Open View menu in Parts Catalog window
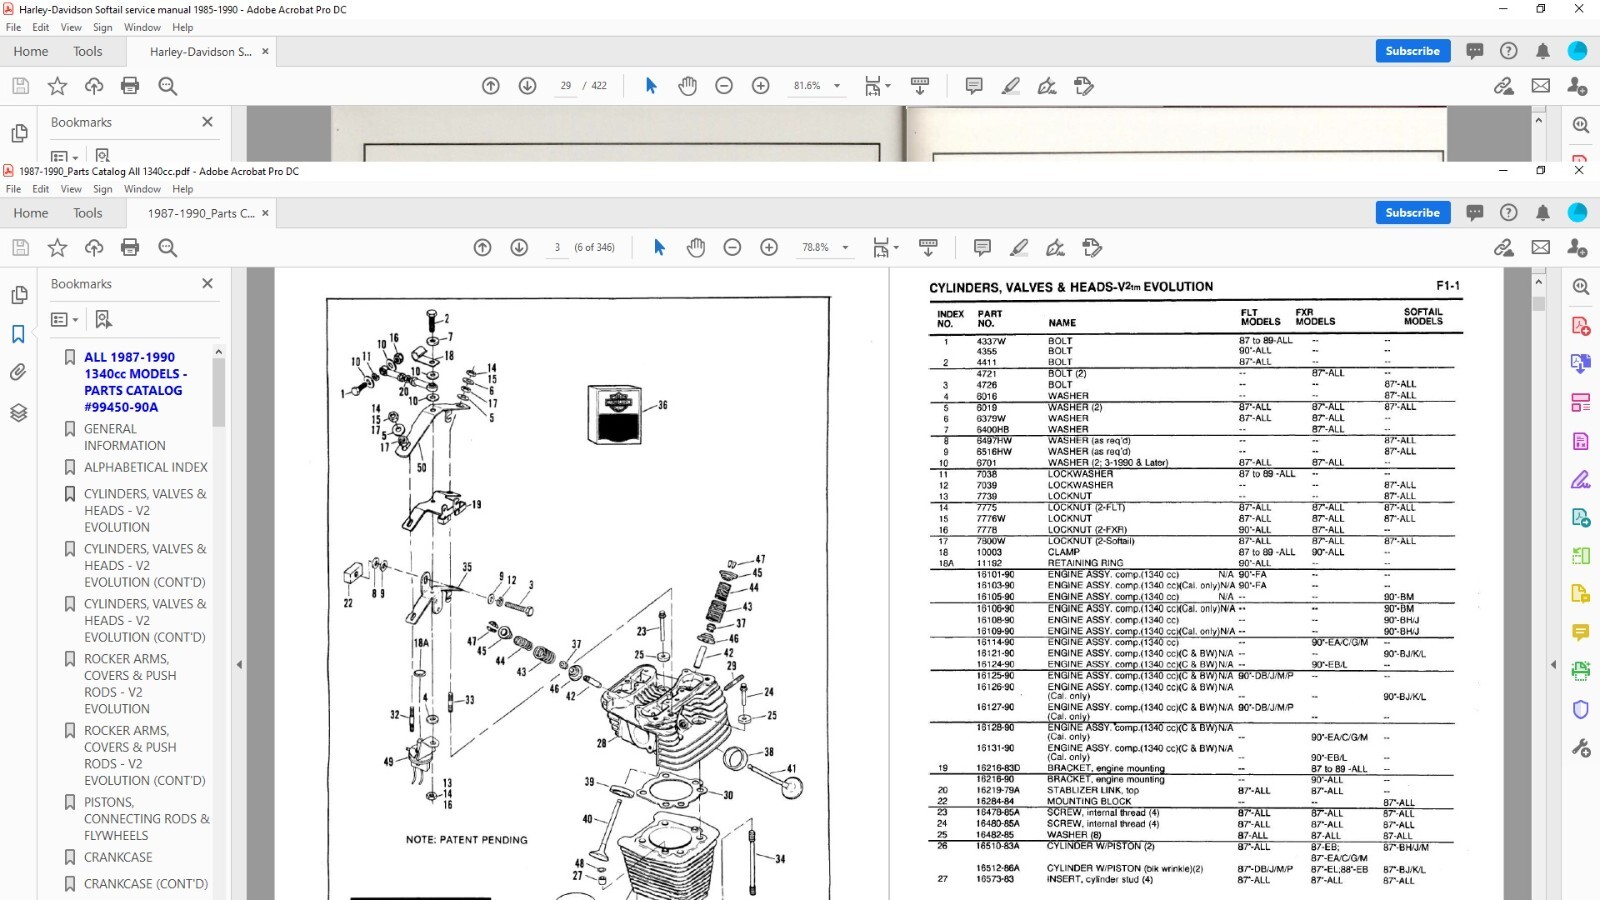 point(71,189)
